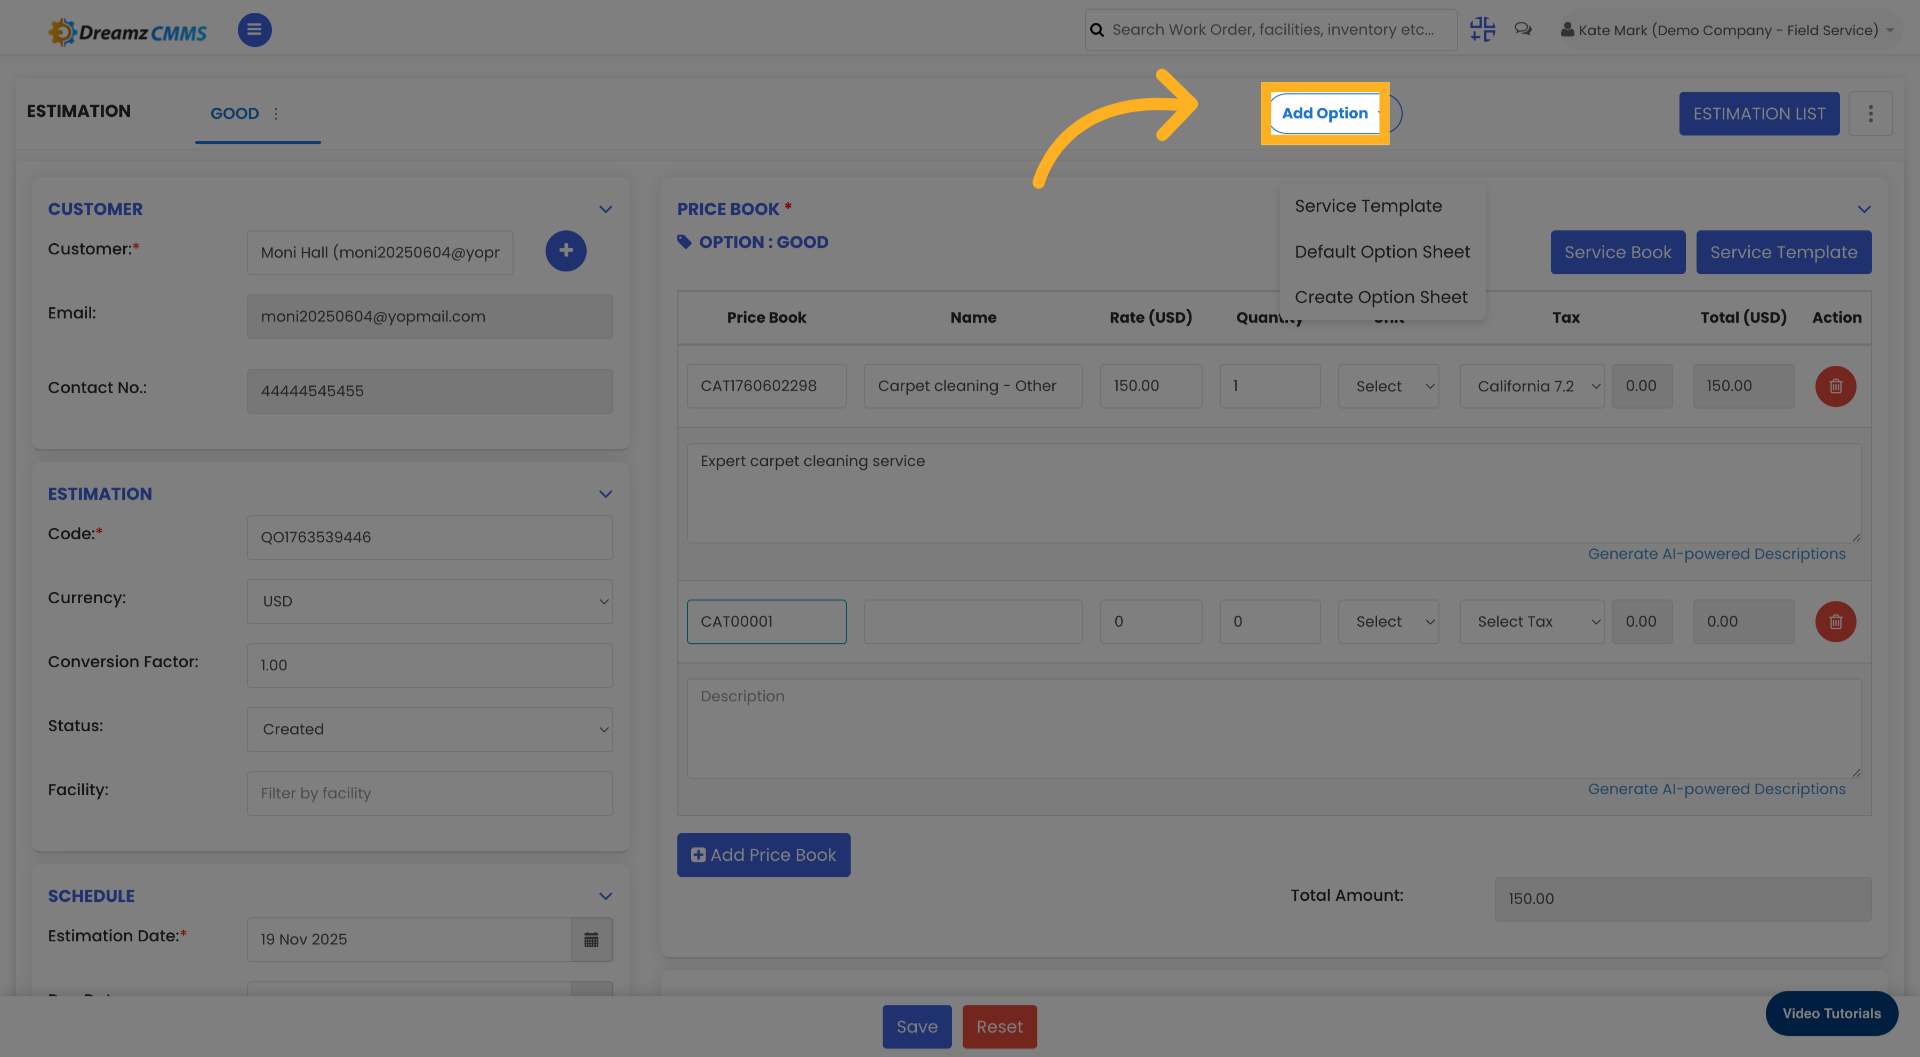Screen dimensions: 1920x1057
Task: Open the chat messages icon
Action: pos(1523,29)
